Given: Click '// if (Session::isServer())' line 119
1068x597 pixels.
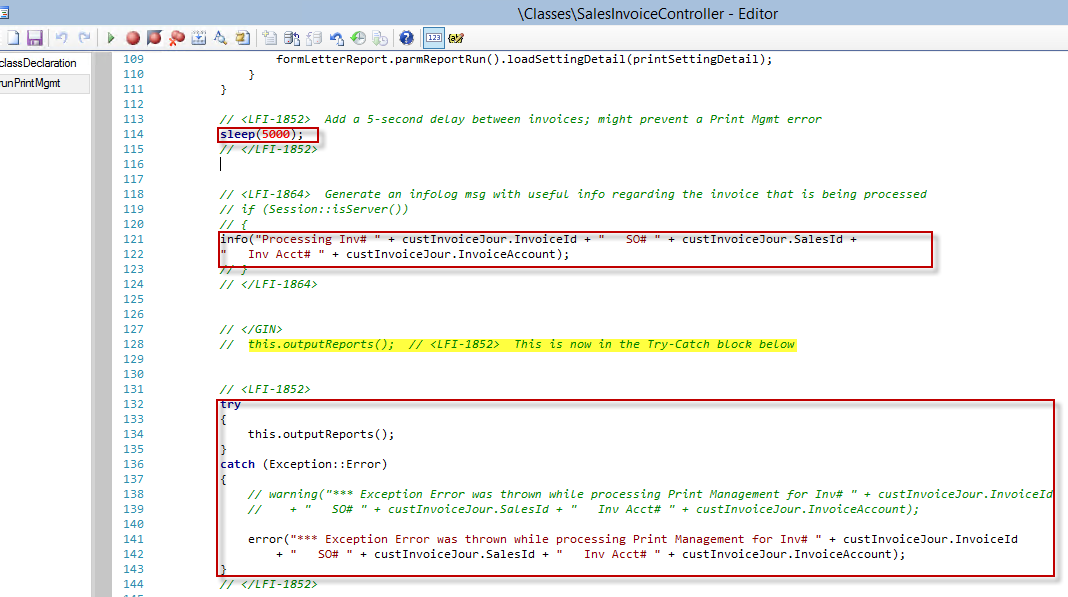Looking at the screenshot, I should point(314,209).
